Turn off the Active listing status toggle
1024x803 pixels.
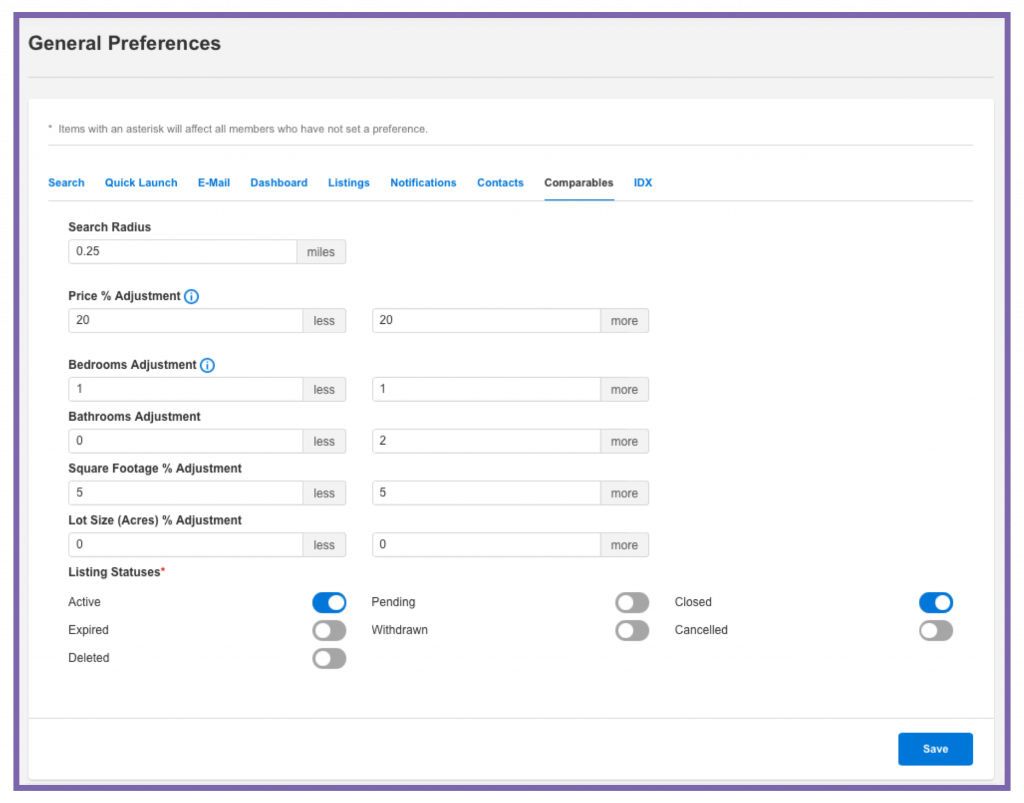point(329,602)
